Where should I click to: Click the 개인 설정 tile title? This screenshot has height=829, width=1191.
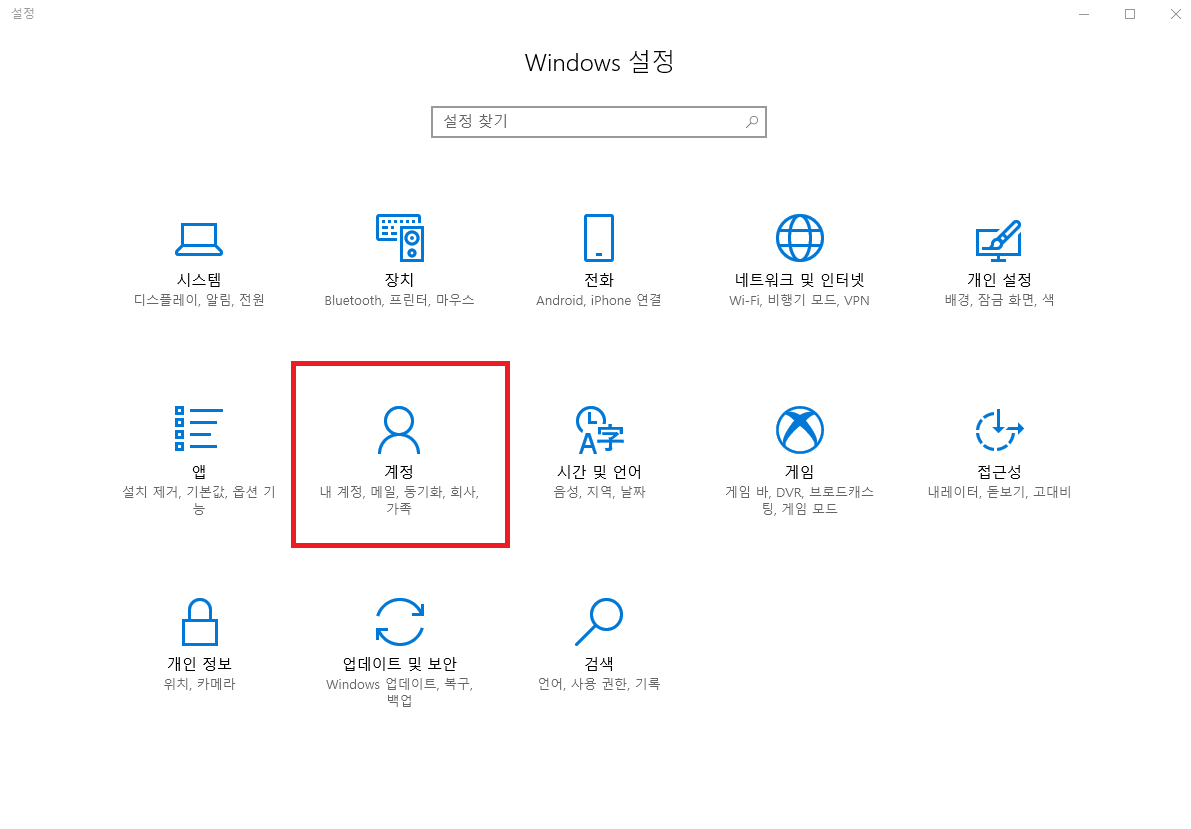tap(999, 280)
